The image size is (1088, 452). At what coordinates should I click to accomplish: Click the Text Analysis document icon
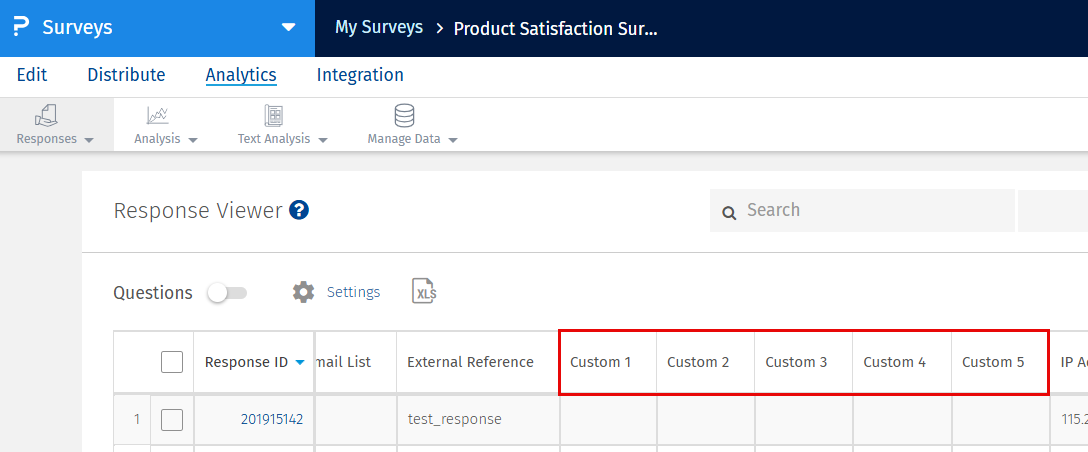[x=274, y=115]
